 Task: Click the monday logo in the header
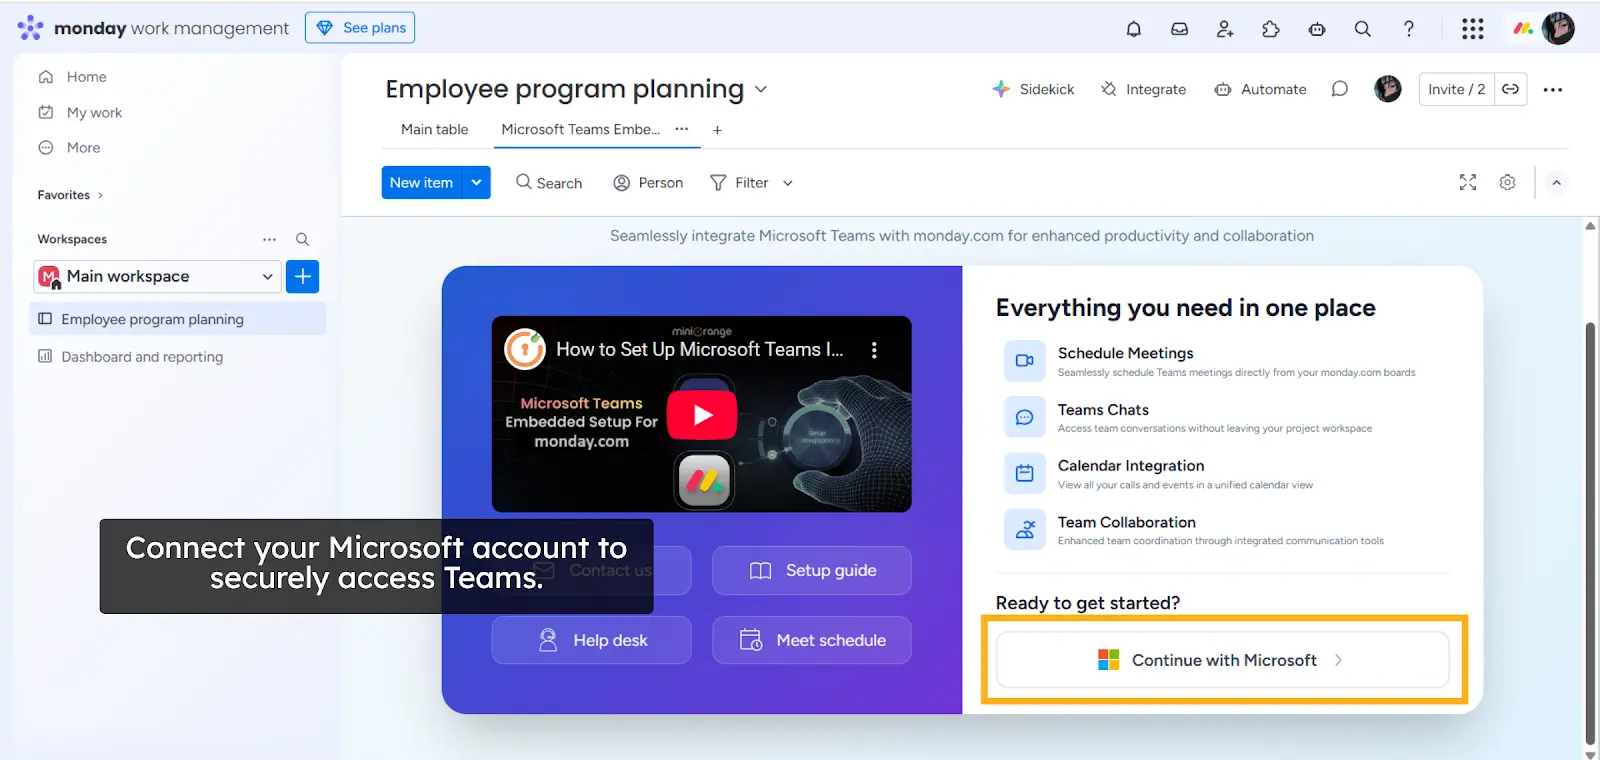[x=1523, y=29]
